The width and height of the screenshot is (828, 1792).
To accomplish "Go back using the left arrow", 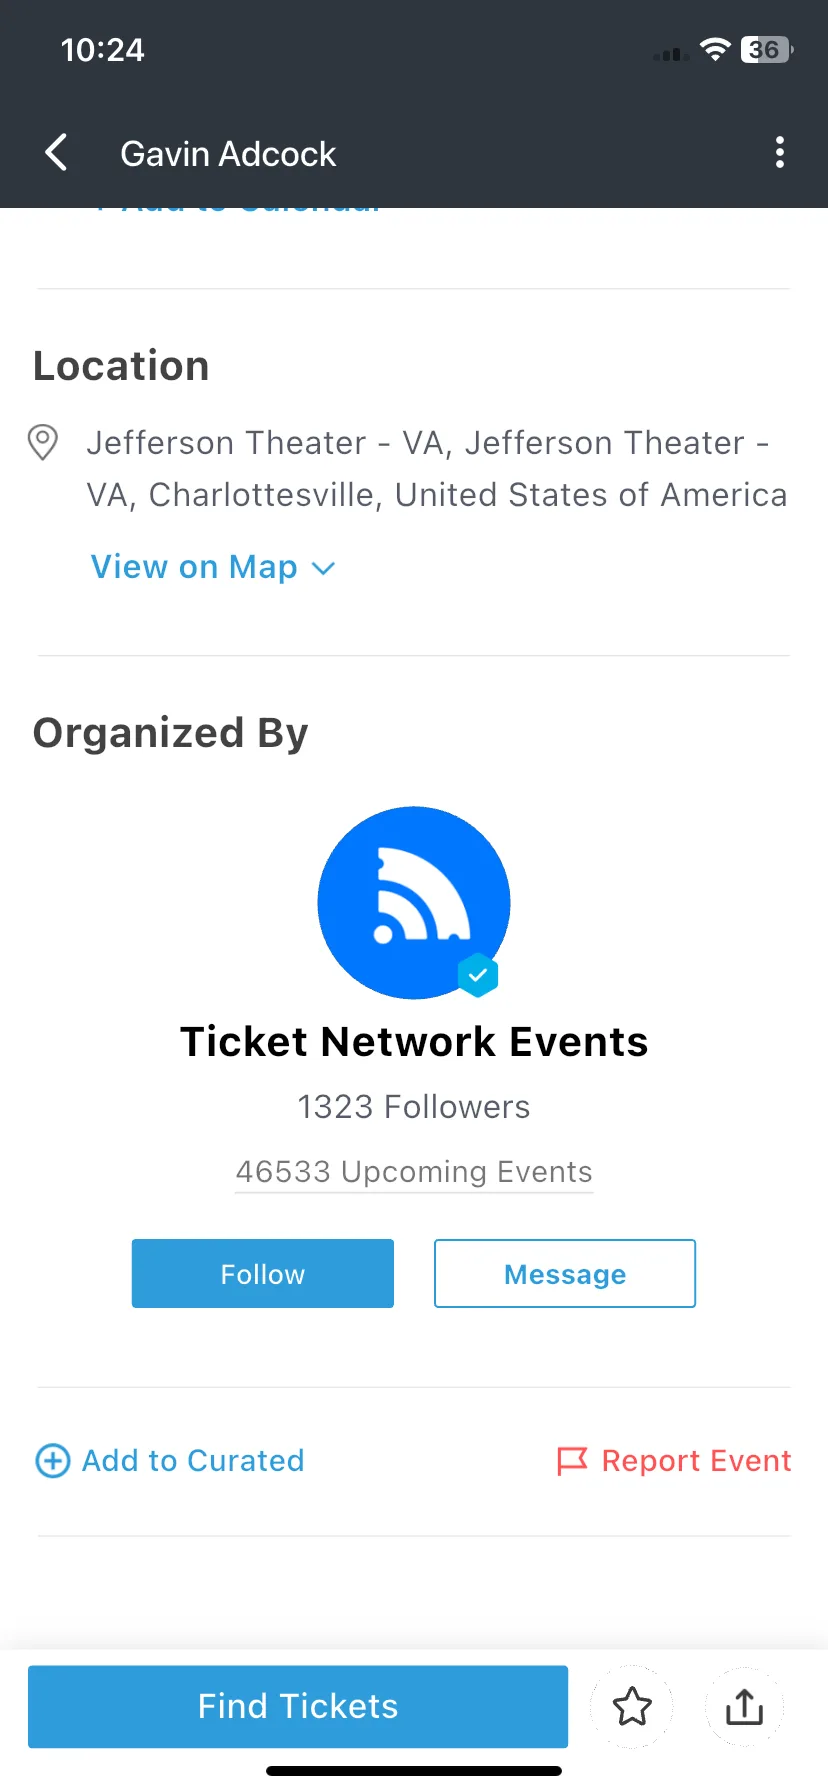I will click(x=57, y=153).
